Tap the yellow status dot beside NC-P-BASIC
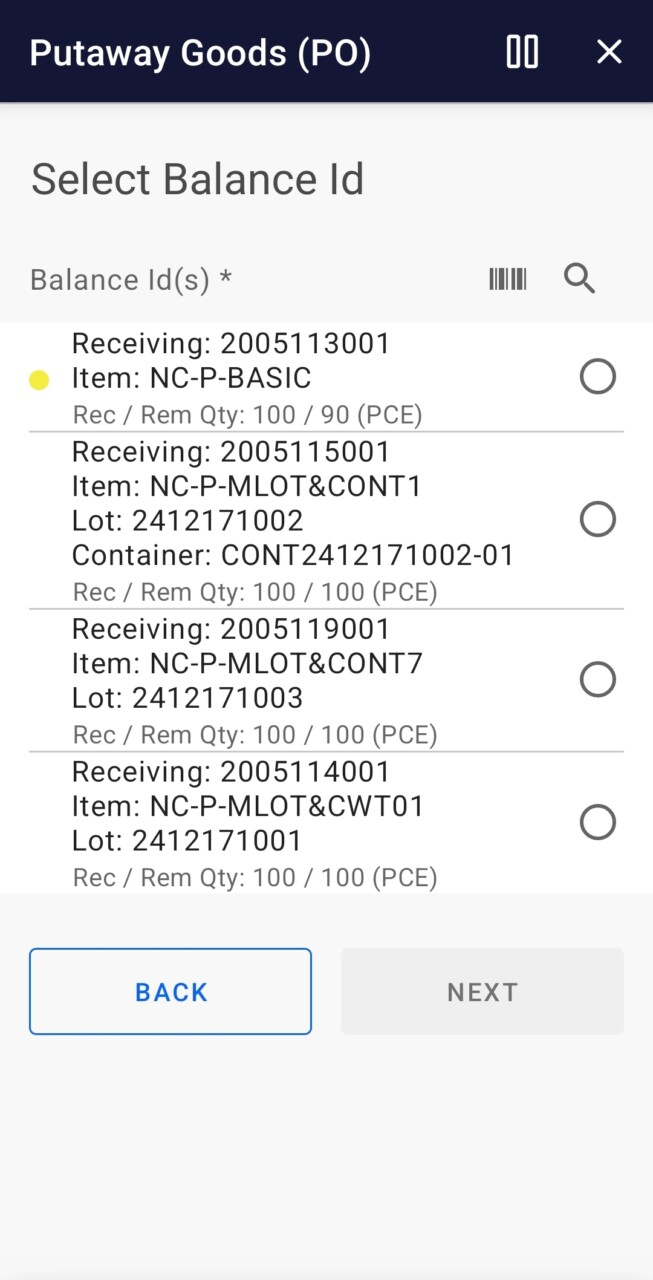 coord(39,380)
